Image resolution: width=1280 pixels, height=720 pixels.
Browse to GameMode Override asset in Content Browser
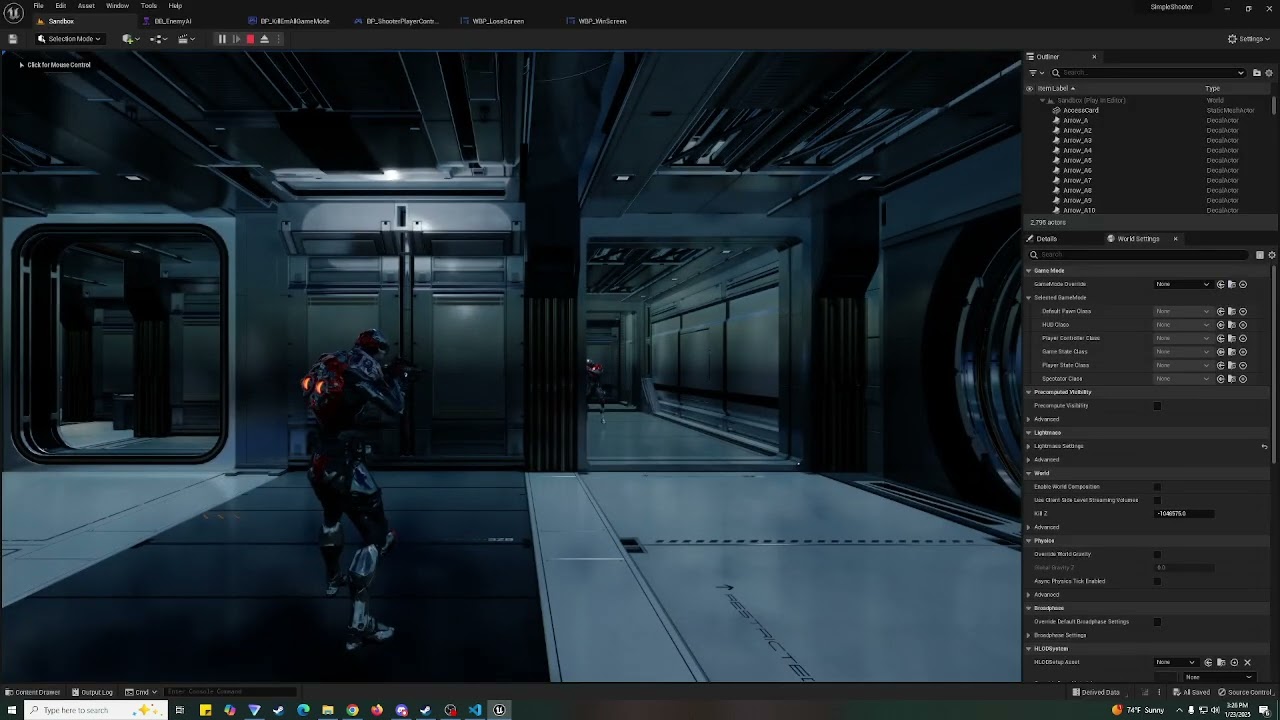[x=1231, y=284]
